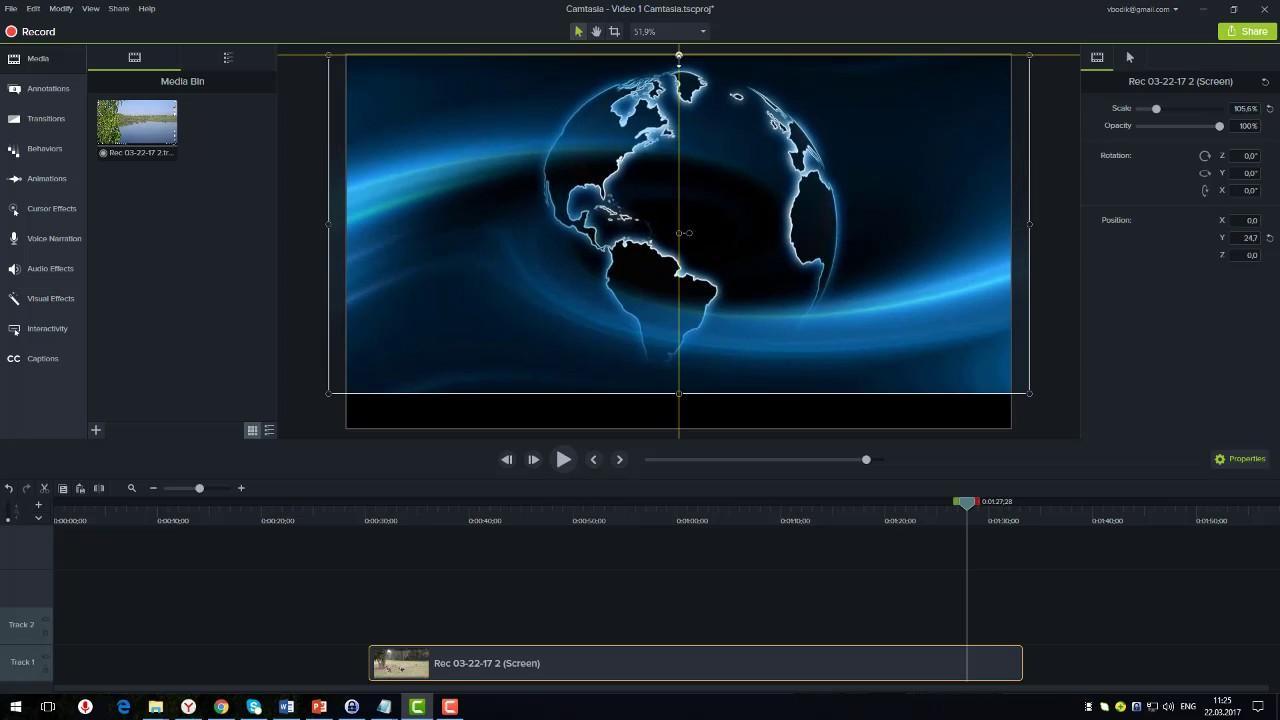Open visual properties filmstrip tab
Image resolution: width=1280 pixels, height=720 pixels.
pos(1097,58)
